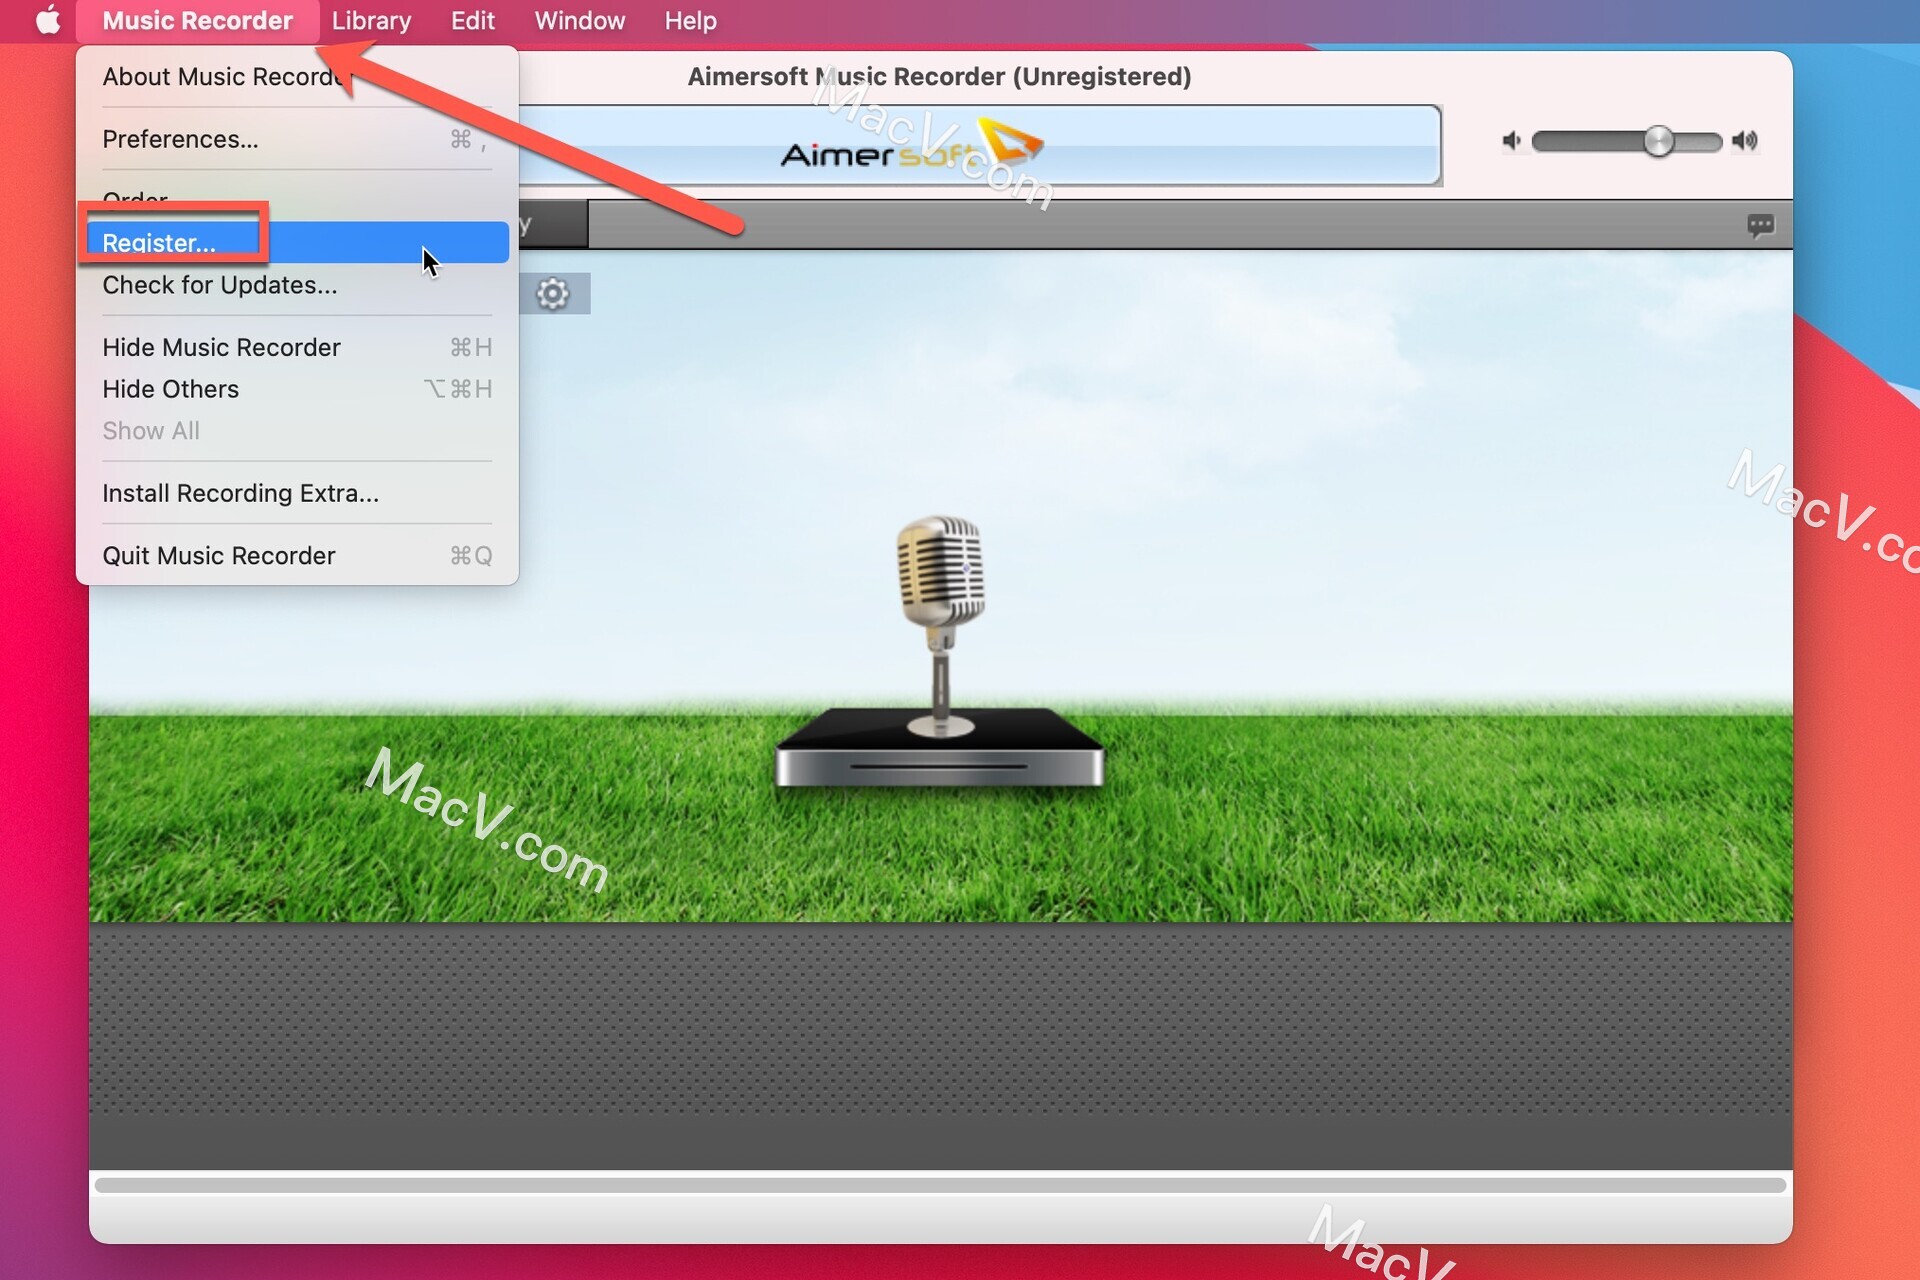Click the bottom progress bar
The height and width of the screenshot is (1280, 1920).
pyautogui.click(x=940, y=1185)
